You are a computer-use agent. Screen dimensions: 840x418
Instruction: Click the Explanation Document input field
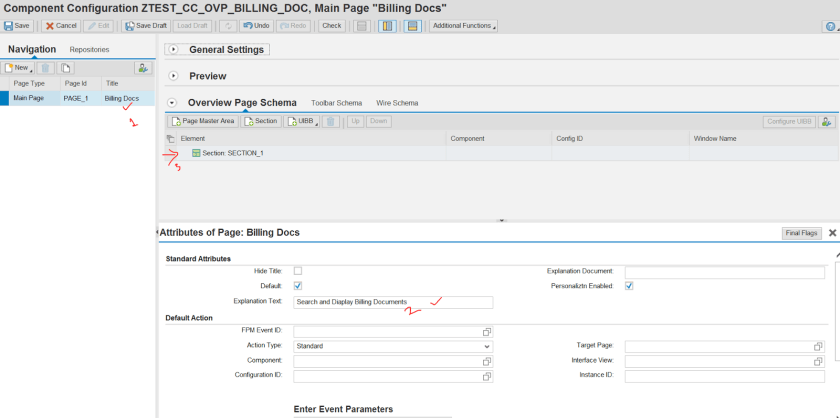coord(725,272)
